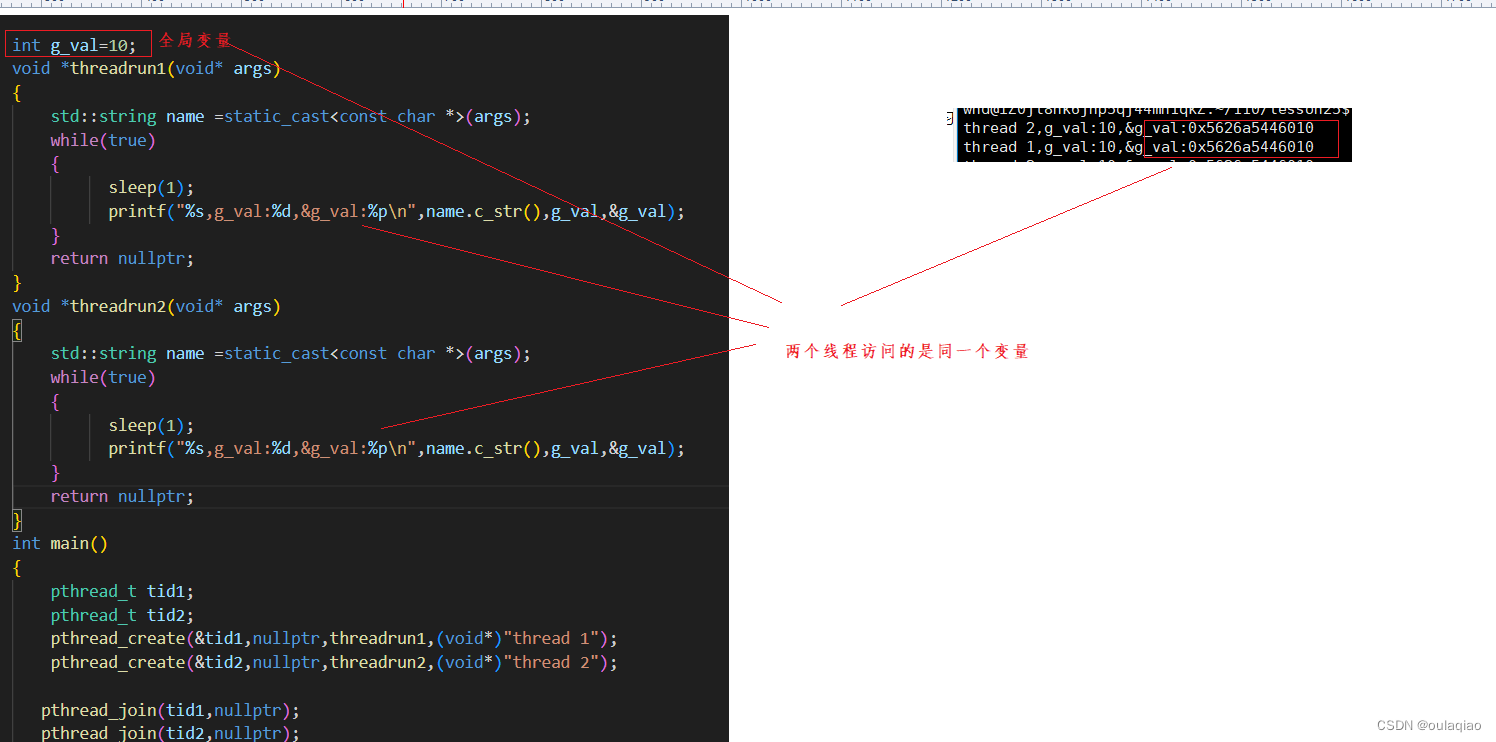
Task: Click 'while(true)' in the threadrun2 function
Action: [x=103, y=377]
